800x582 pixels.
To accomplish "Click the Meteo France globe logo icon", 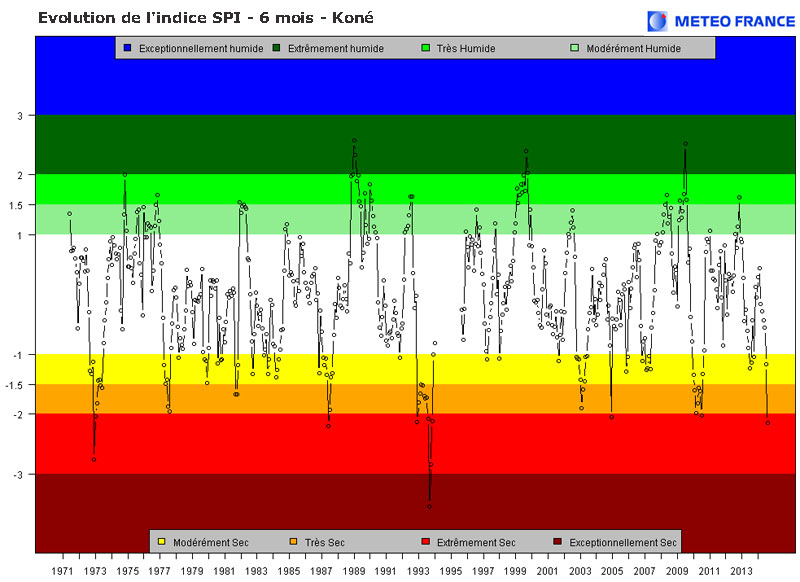I will click(657, 21).
